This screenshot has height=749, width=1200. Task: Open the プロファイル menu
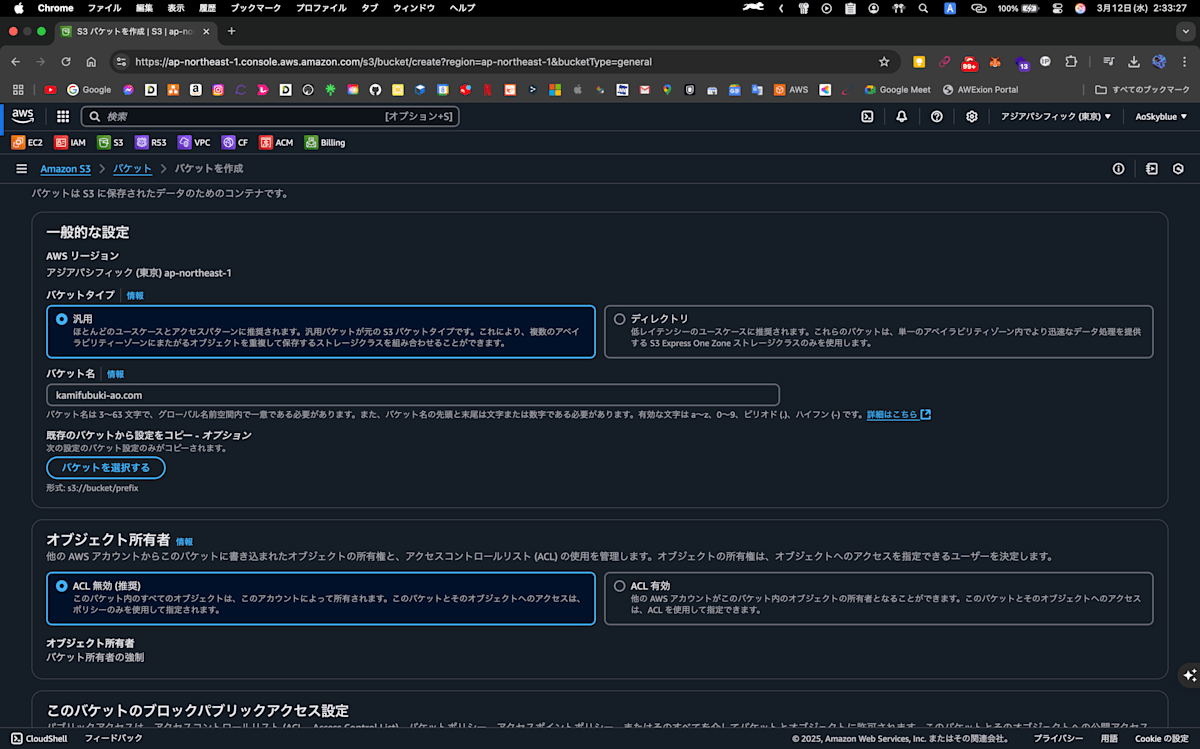pos(321,8)
